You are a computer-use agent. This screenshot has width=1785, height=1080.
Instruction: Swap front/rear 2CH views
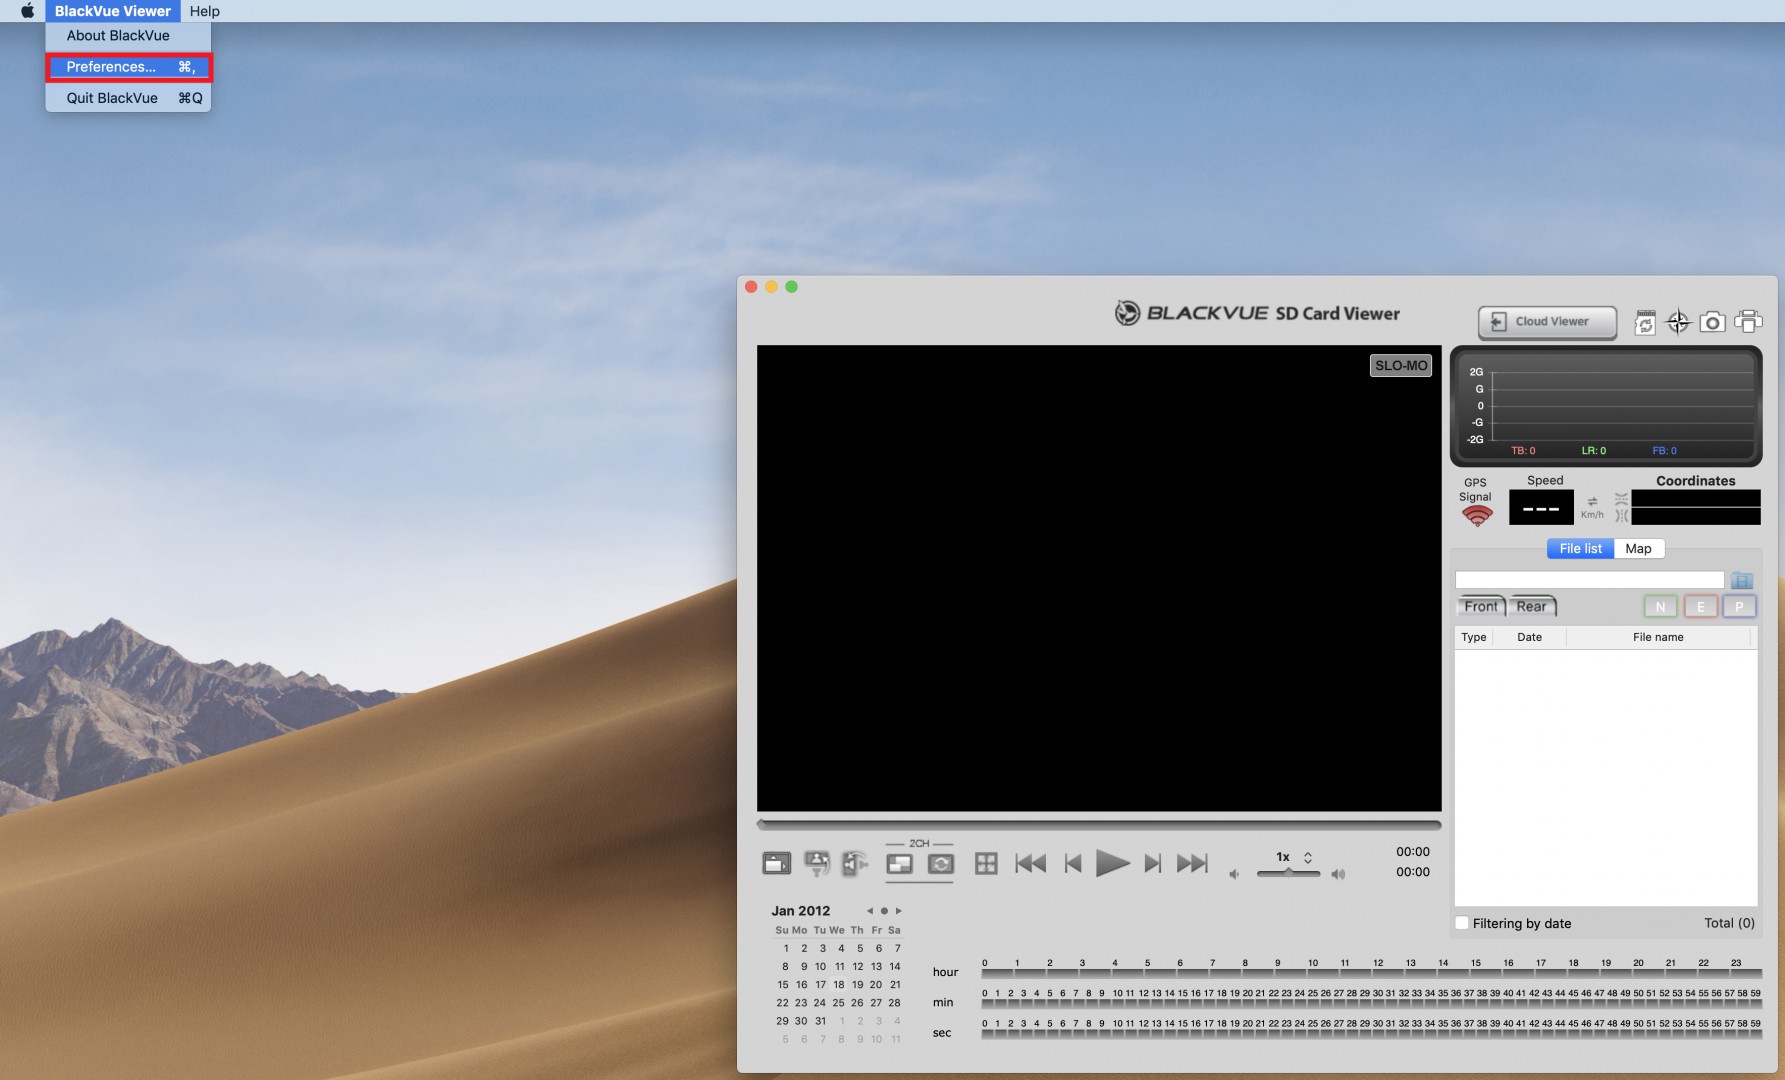tap(940, 864)
